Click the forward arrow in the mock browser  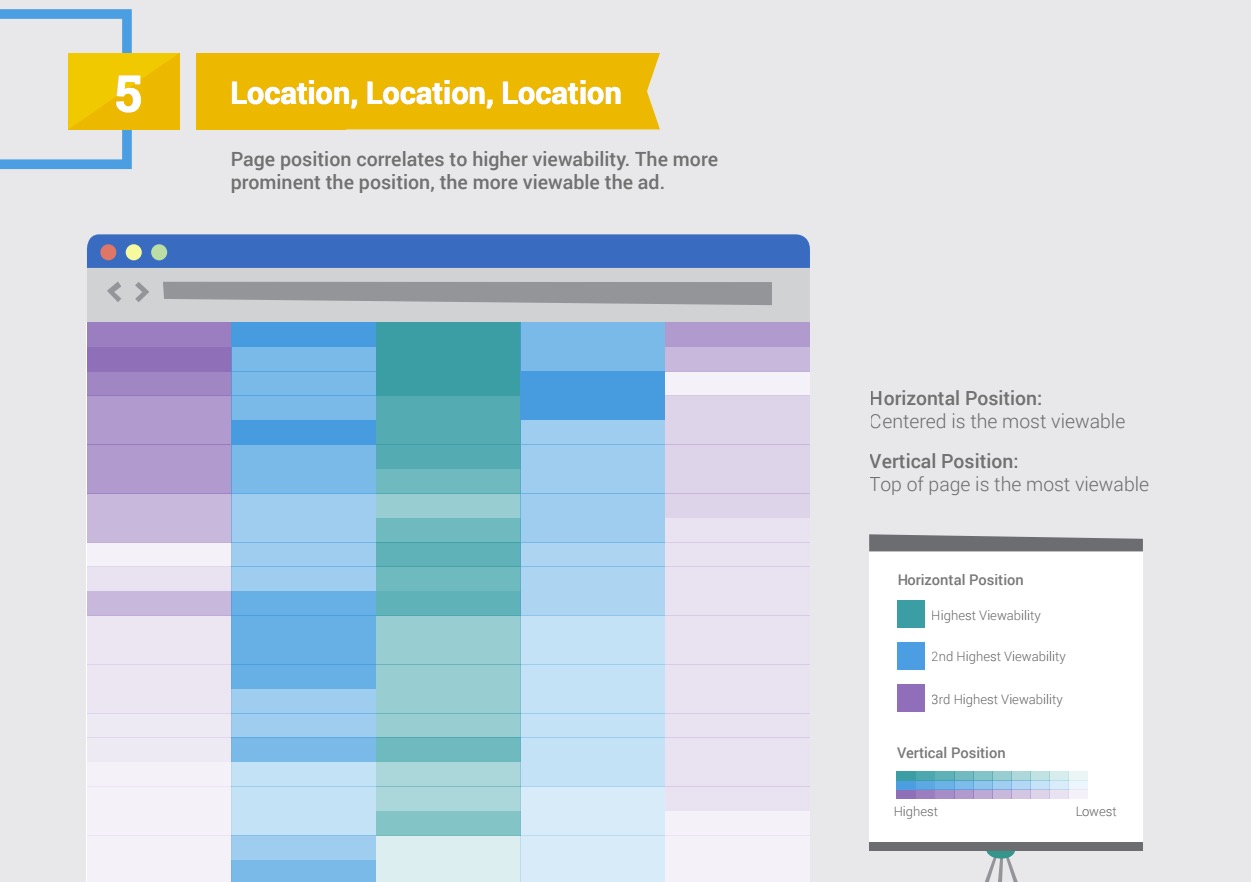pyautogui.click(x=142, y=292)
